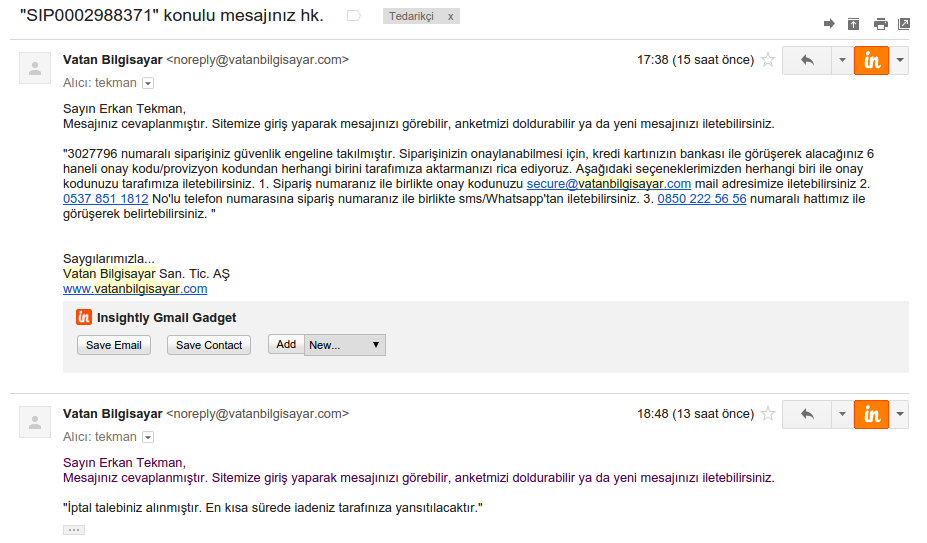Remove the Tedarikçi label
This screenshot has height=543, width=927.
pos(450,17)
